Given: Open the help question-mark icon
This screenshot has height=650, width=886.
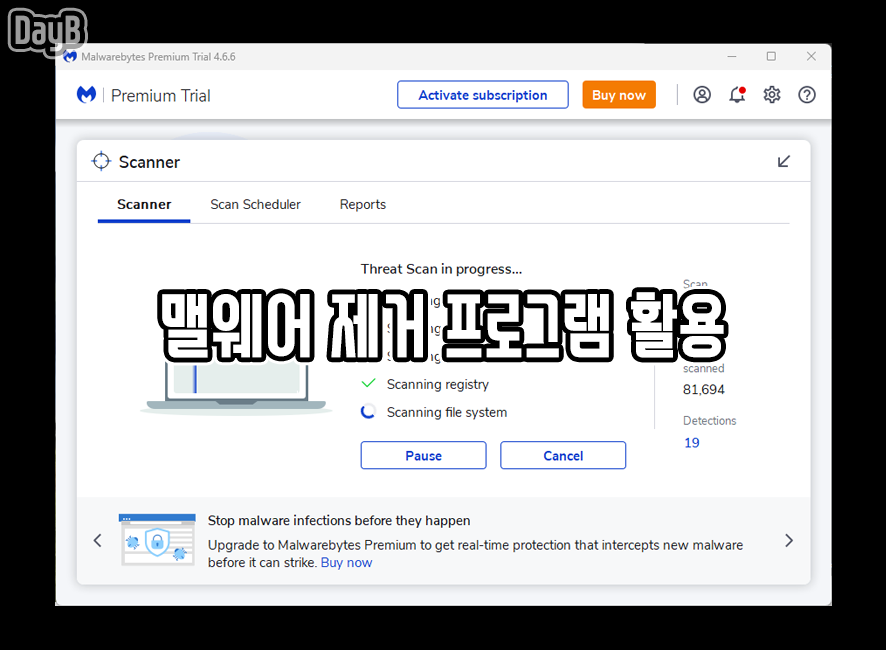Looking at the screenshot, I should (x=806, y=95).
